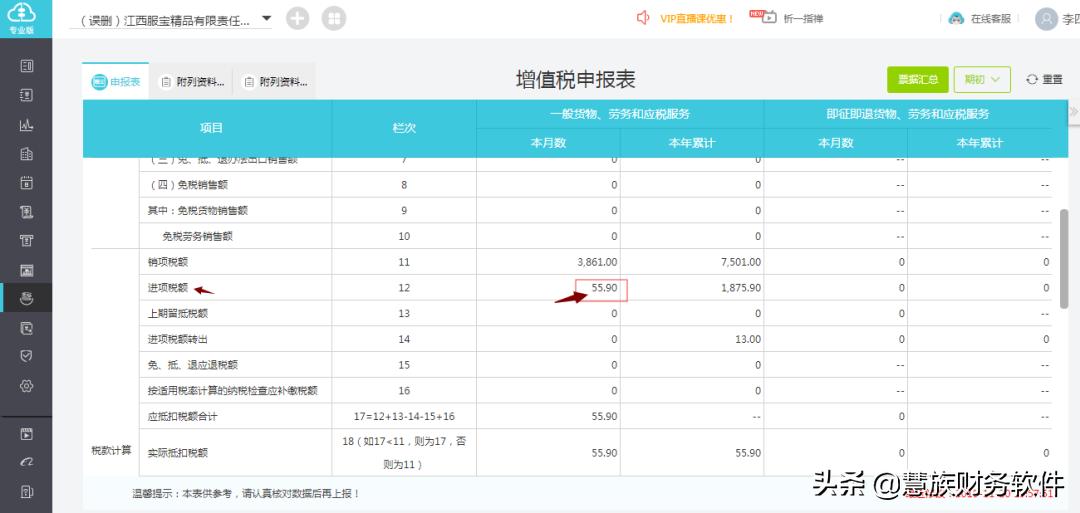Open the video play icon in sidebar
Viewport: 1080px width, 513px height.
pyautogui.click(x=26, y=434)
